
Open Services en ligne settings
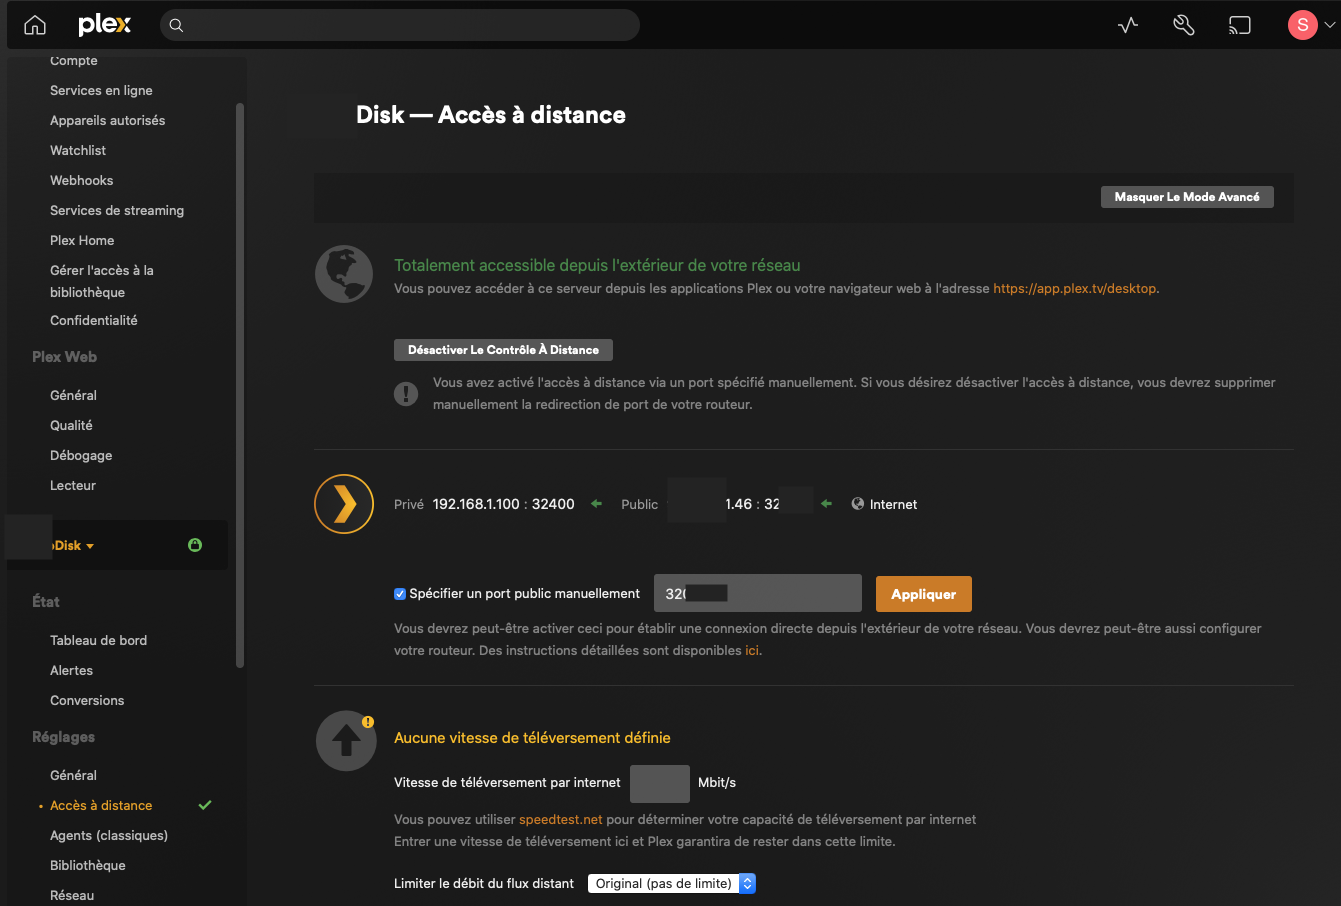tap(101, 90)
